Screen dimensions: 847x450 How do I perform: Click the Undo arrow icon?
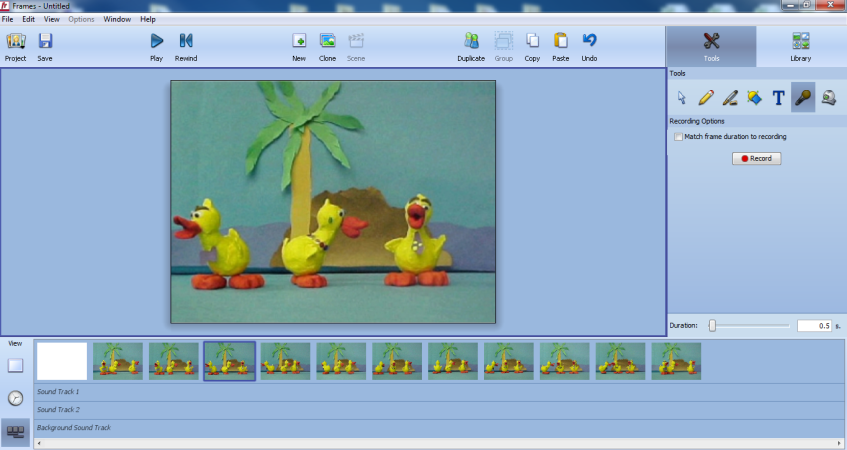point(589,41)
